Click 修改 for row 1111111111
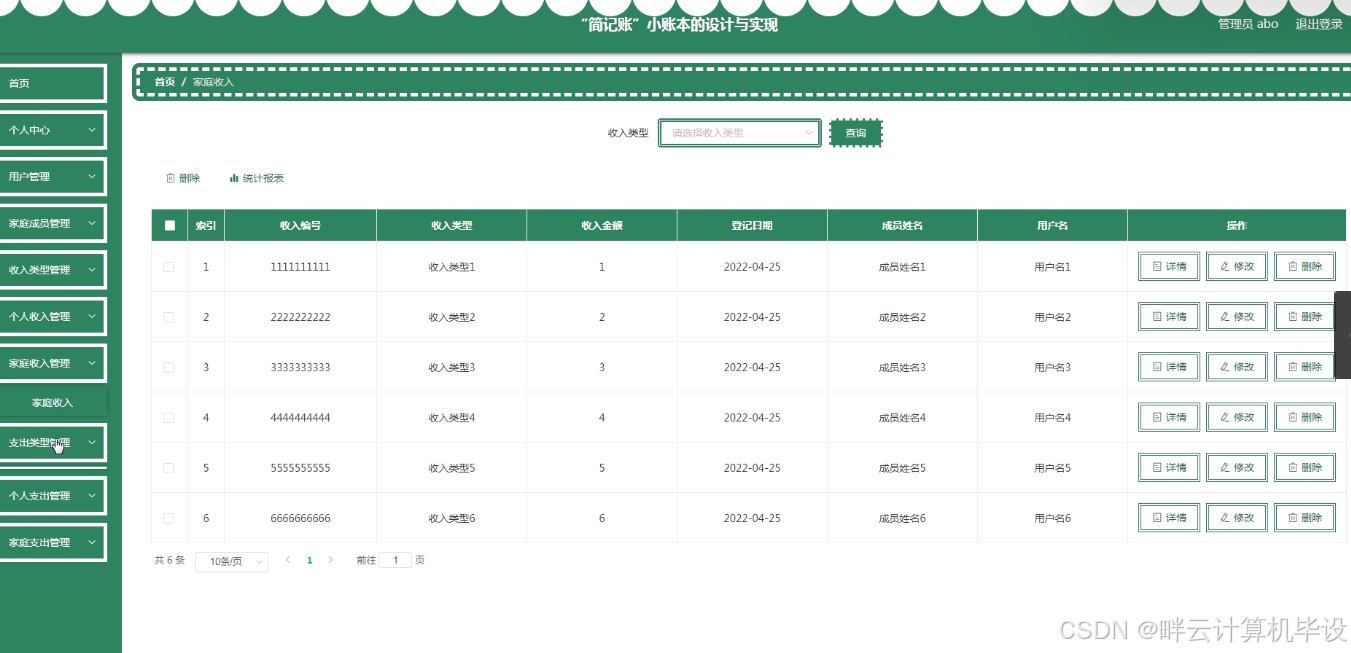The height and width of the screenshot is (653, 1351). (x=1237, y=267)
